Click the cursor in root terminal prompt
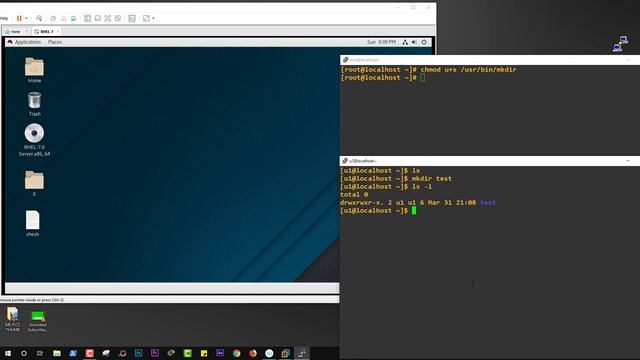This screenshot has width=640, height=360. (x=423, y=78)
